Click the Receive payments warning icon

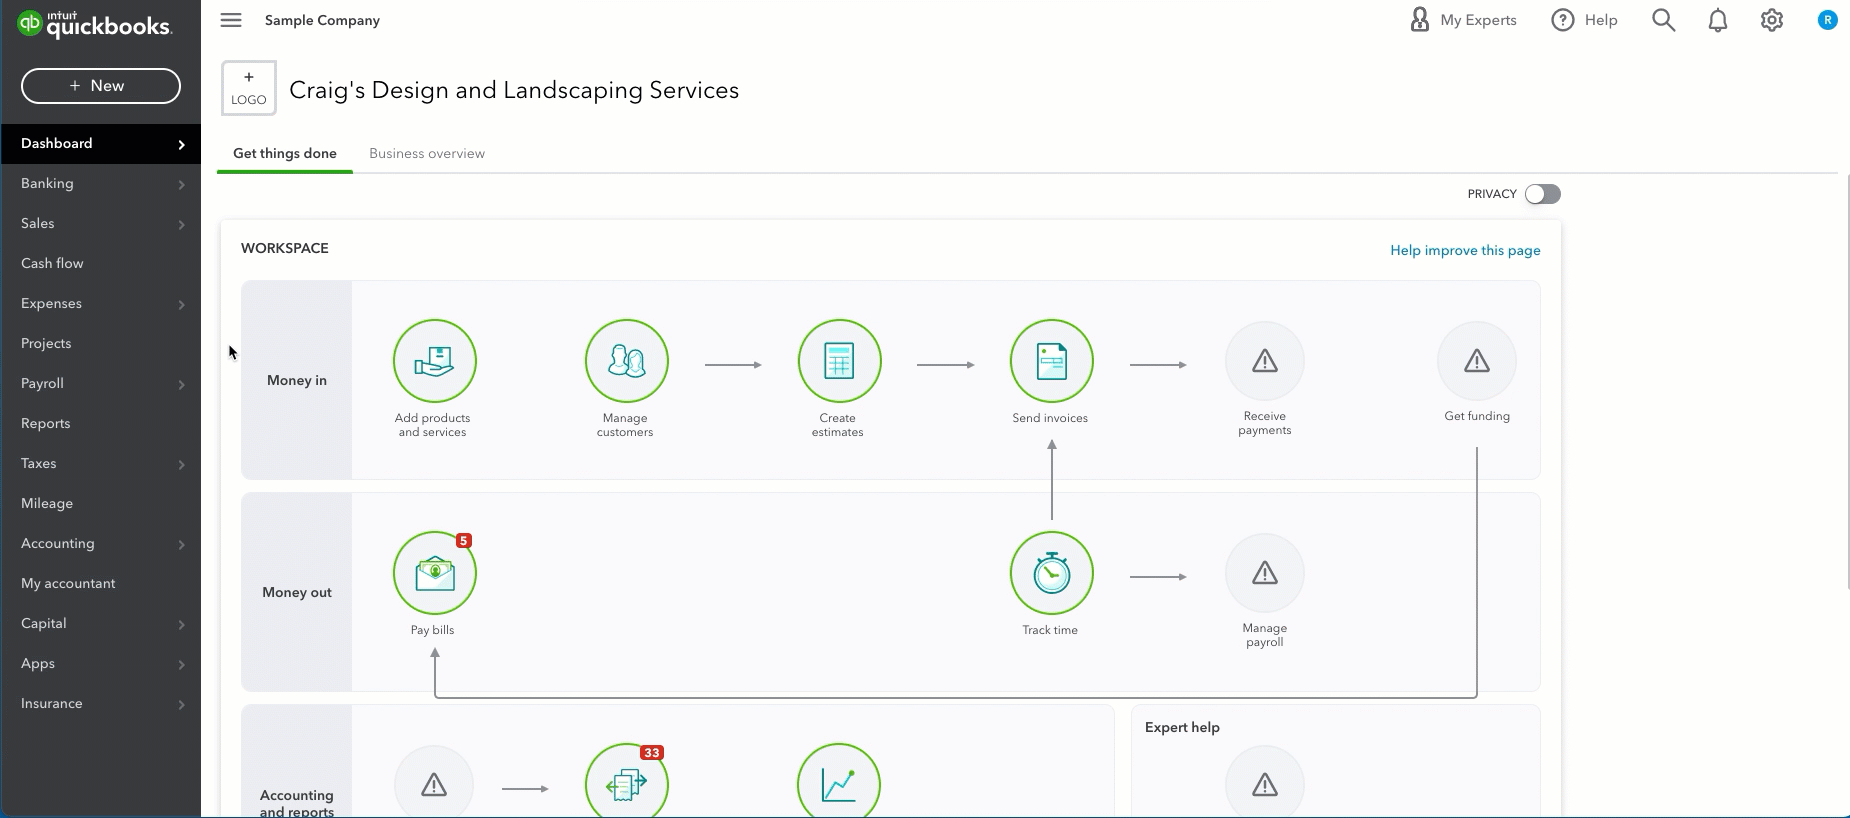(x=1264, y=361)
